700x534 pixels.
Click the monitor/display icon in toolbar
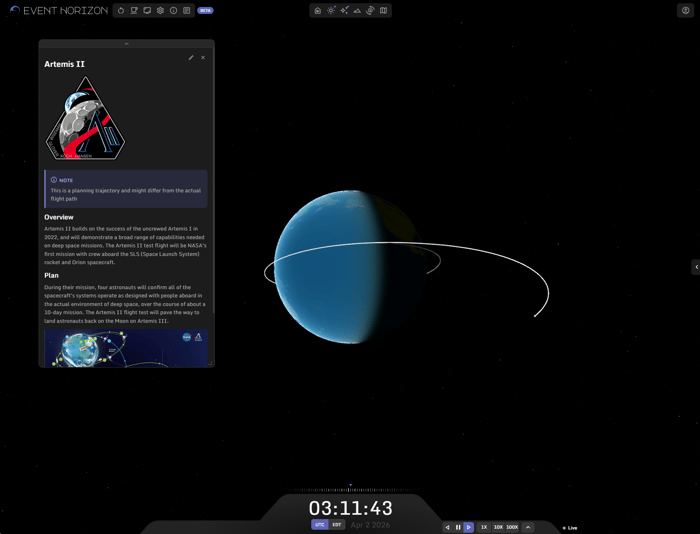click(147, 10)
